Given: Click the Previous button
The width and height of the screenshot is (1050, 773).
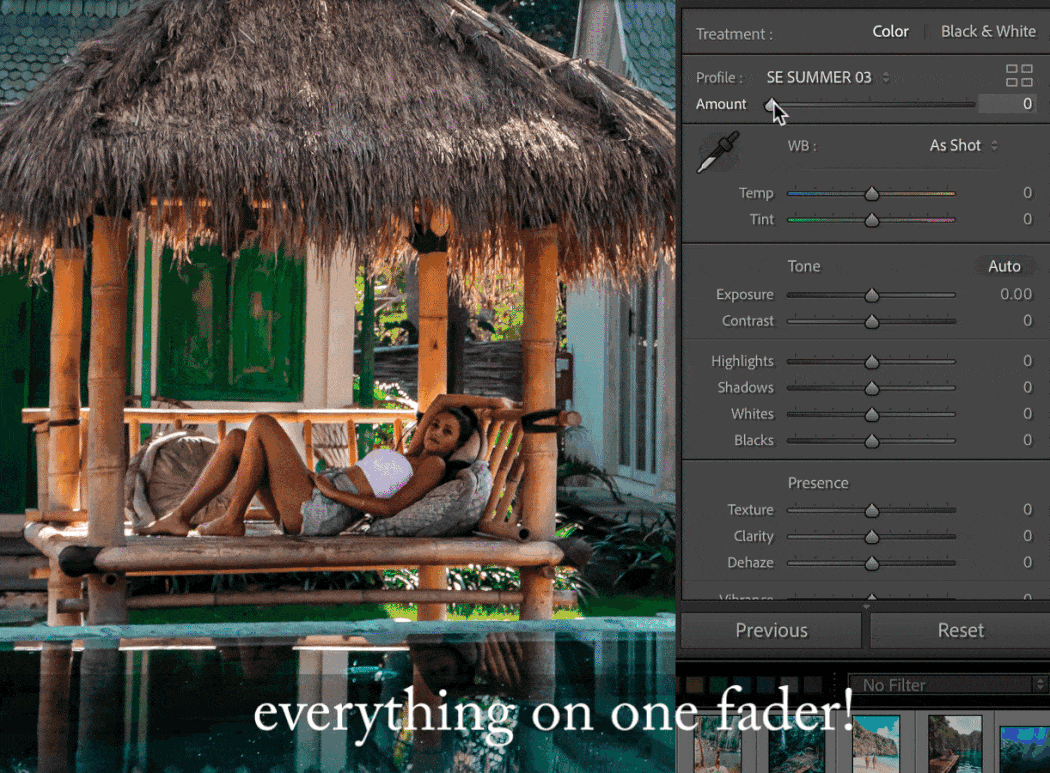Looking at the screenshot, I should 771,631.
